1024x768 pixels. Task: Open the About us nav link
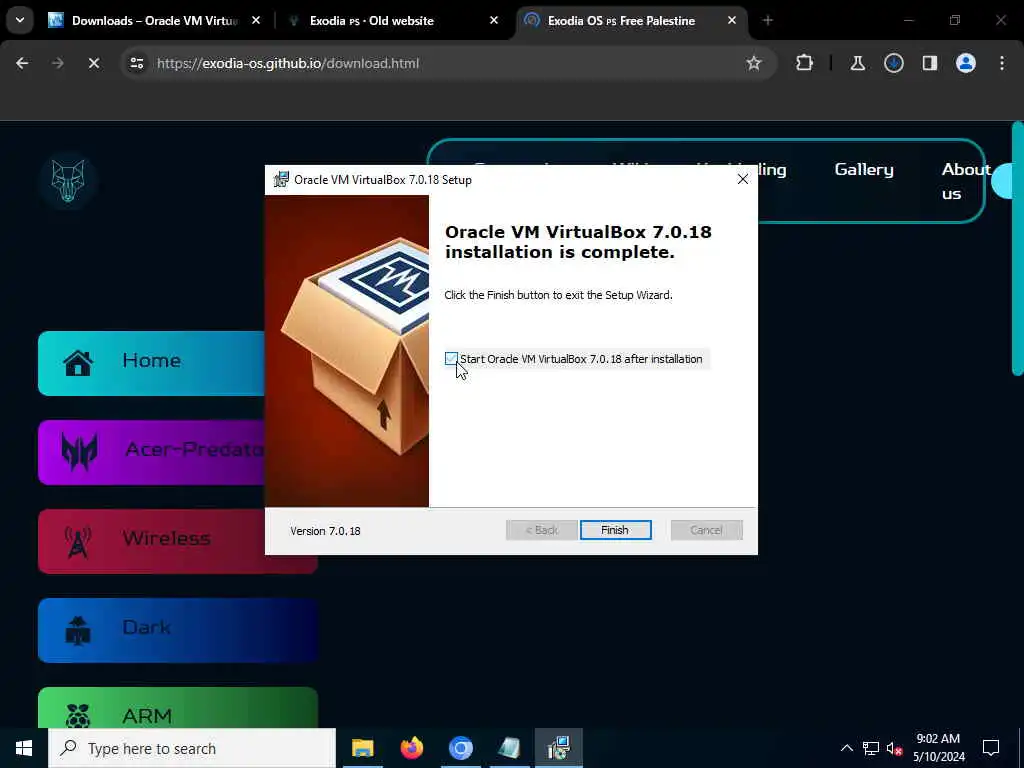(x=965, y=181)
